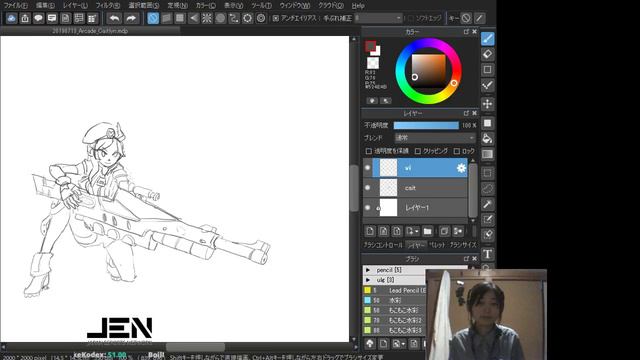Screen dimensions: 640x360
Task: Select the Move tool with four arrows
Action: pos(487,104)
